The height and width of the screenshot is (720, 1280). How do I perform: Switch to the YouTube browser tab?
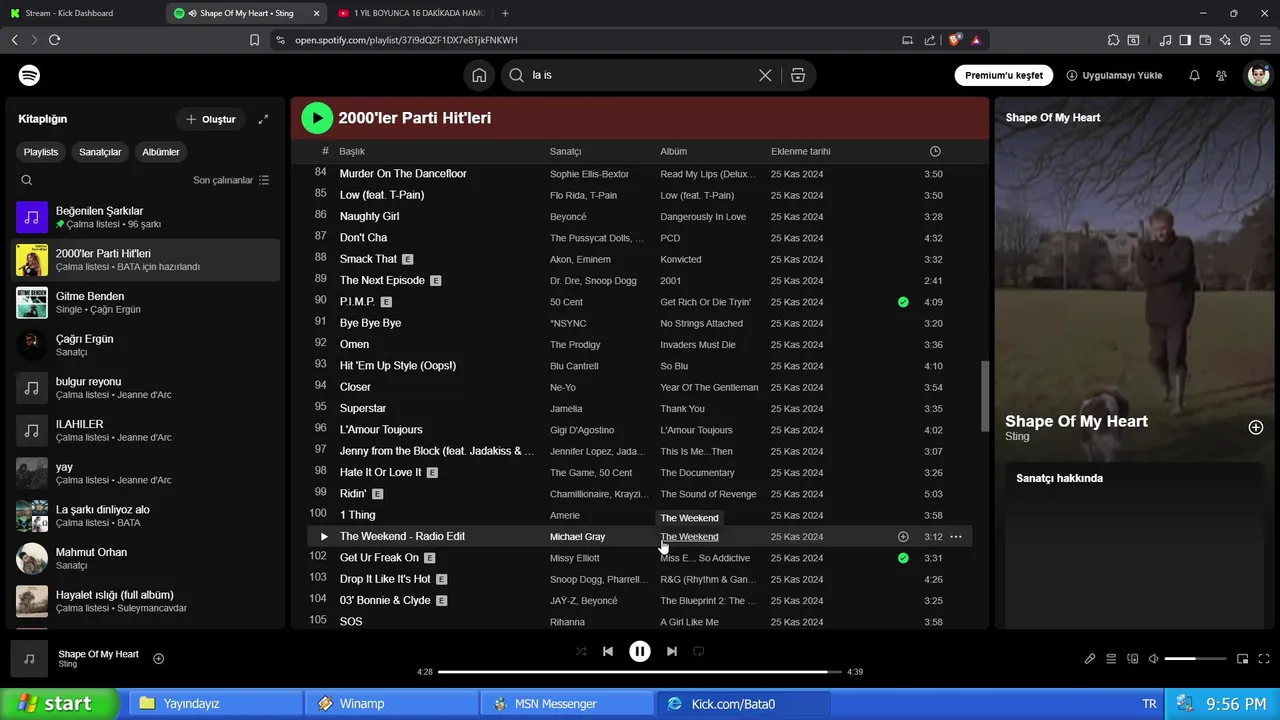pos(410,13)
